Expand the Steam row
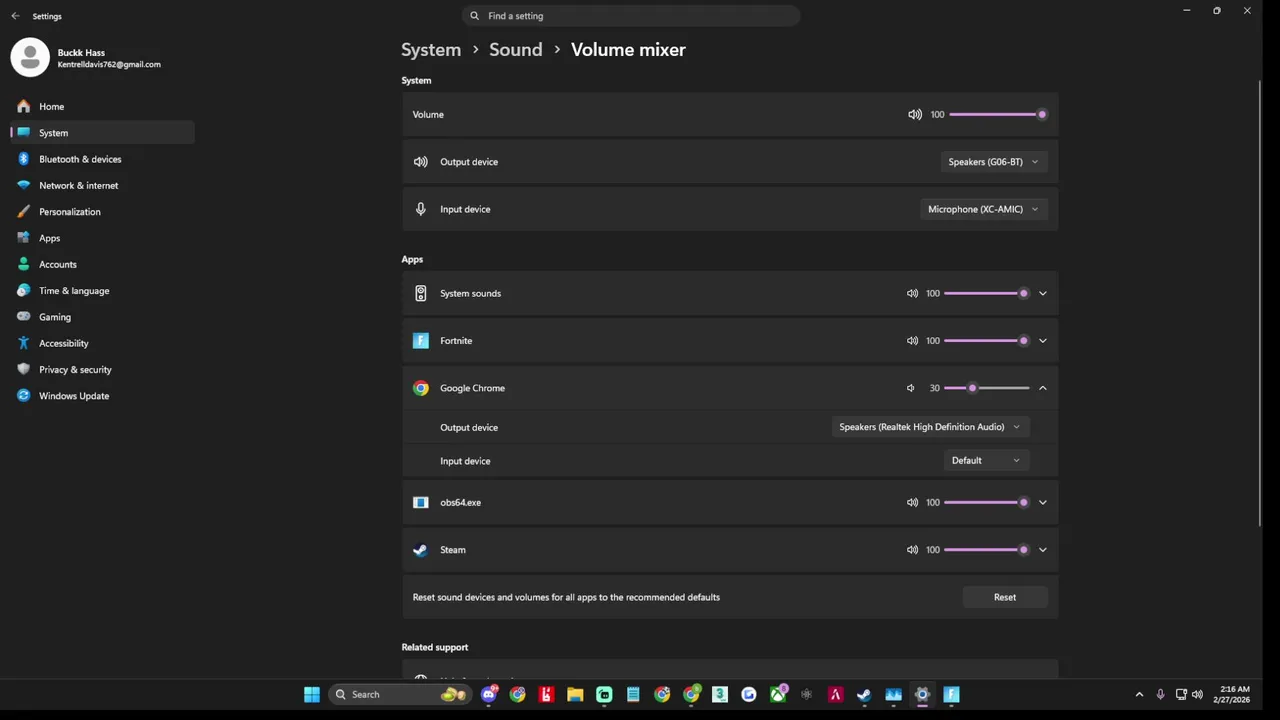This screenshot has width=1280, height=720. click(x=1042, y=549)
